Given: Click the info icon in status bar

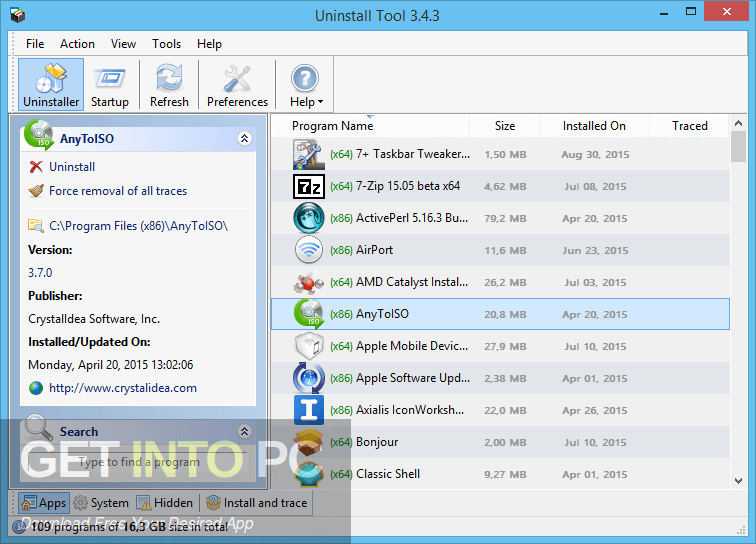Looking at the screenshot, I should pyautogui.click(x=19, y=527).
